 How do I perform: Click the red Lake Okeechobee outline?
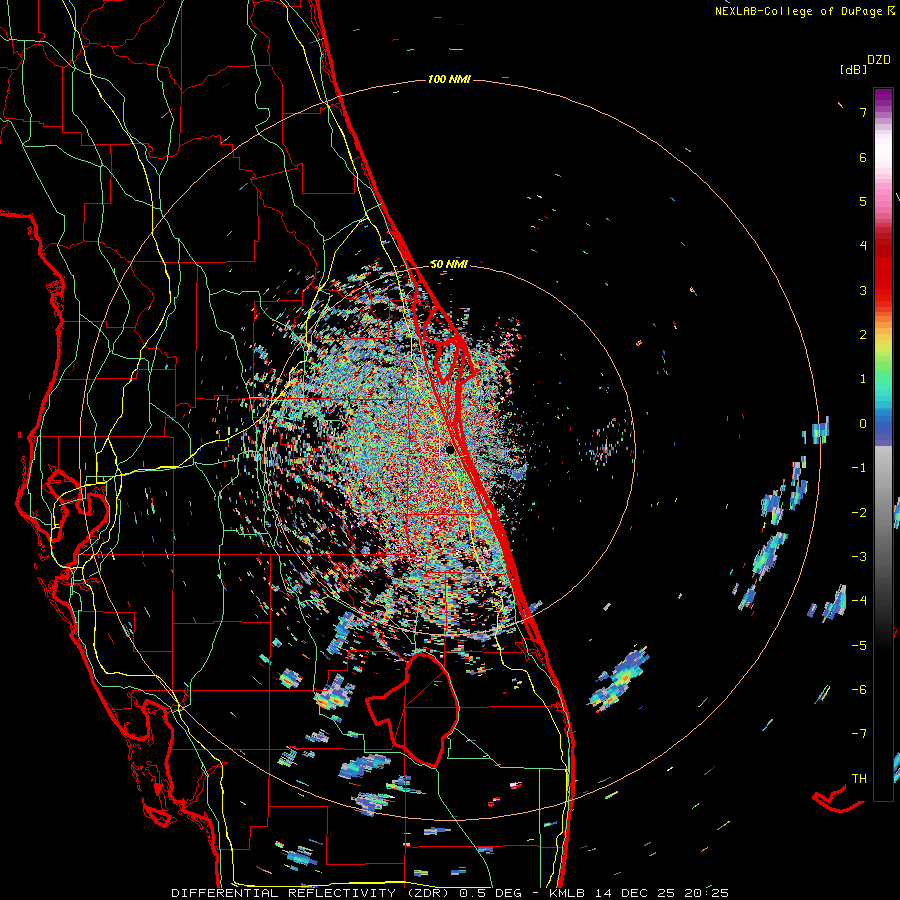(x=413, y=709)
